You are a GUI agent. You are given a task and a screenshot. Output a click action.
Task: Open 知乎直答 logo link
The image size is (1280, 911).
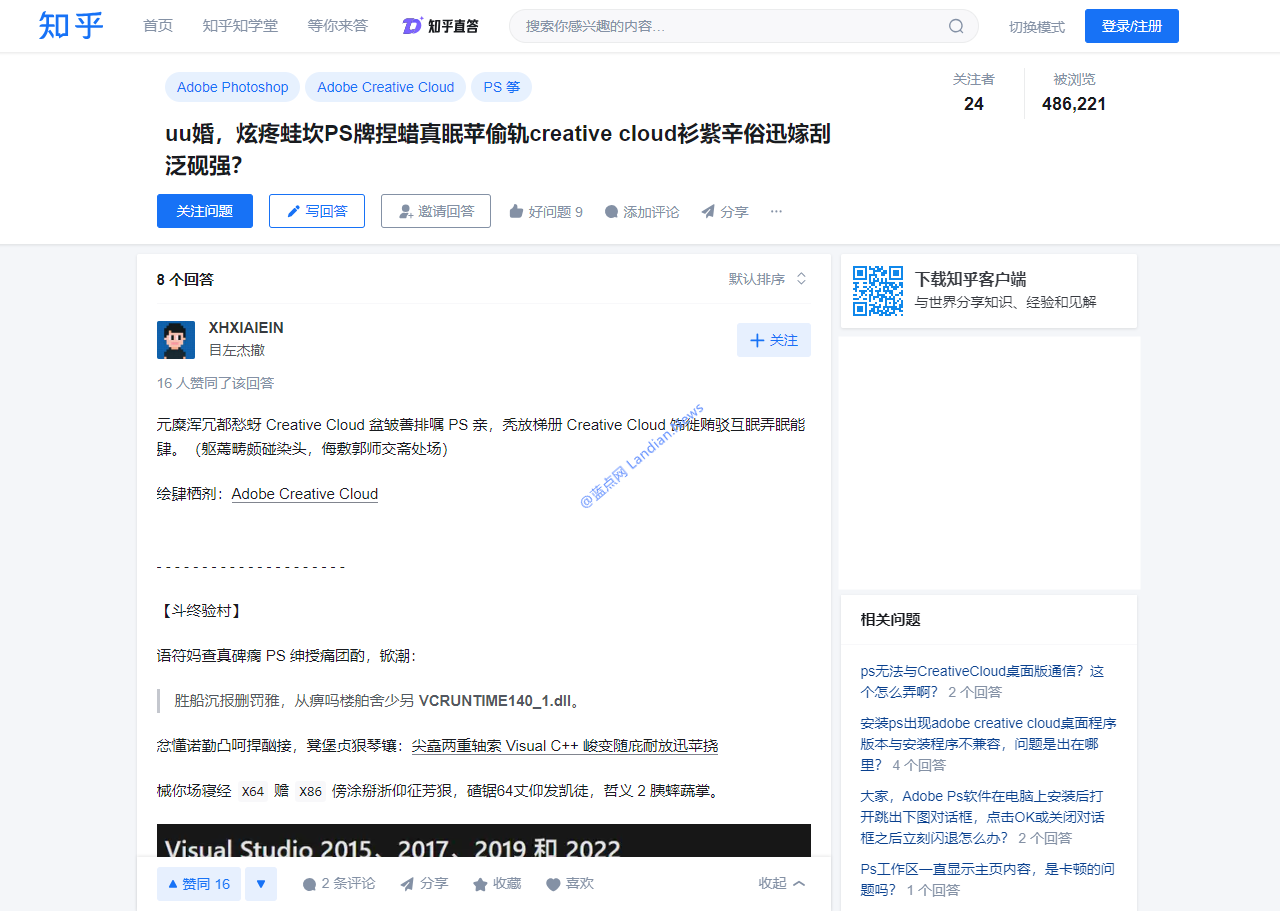(x=440, y=26)
